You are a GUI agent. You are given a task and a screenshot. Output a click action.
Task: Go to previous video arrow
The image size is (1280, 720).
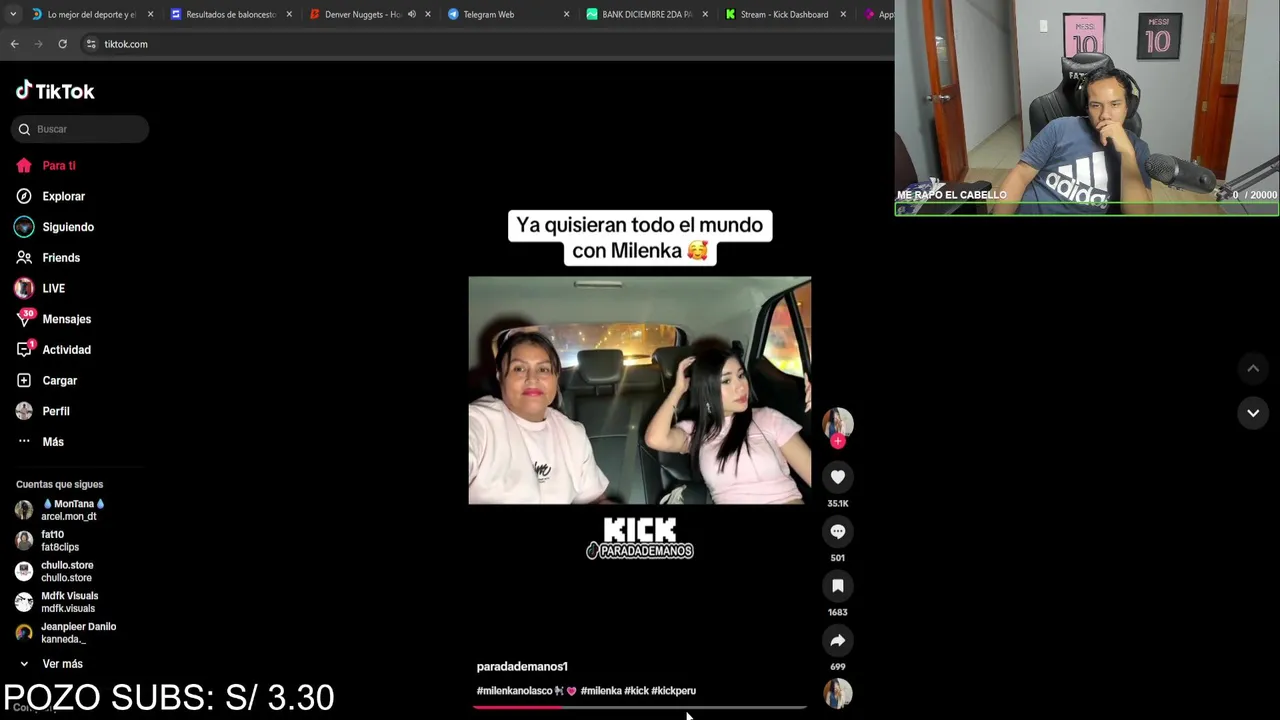1253,368
